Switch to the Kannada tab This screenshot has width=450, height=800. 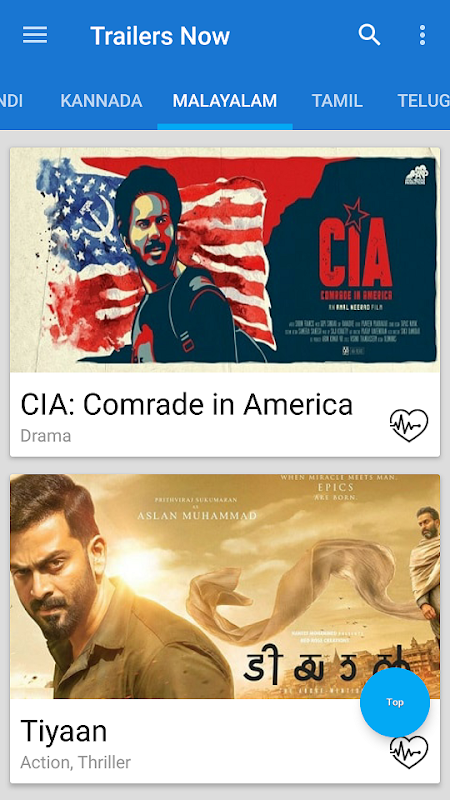coord(101,101)
